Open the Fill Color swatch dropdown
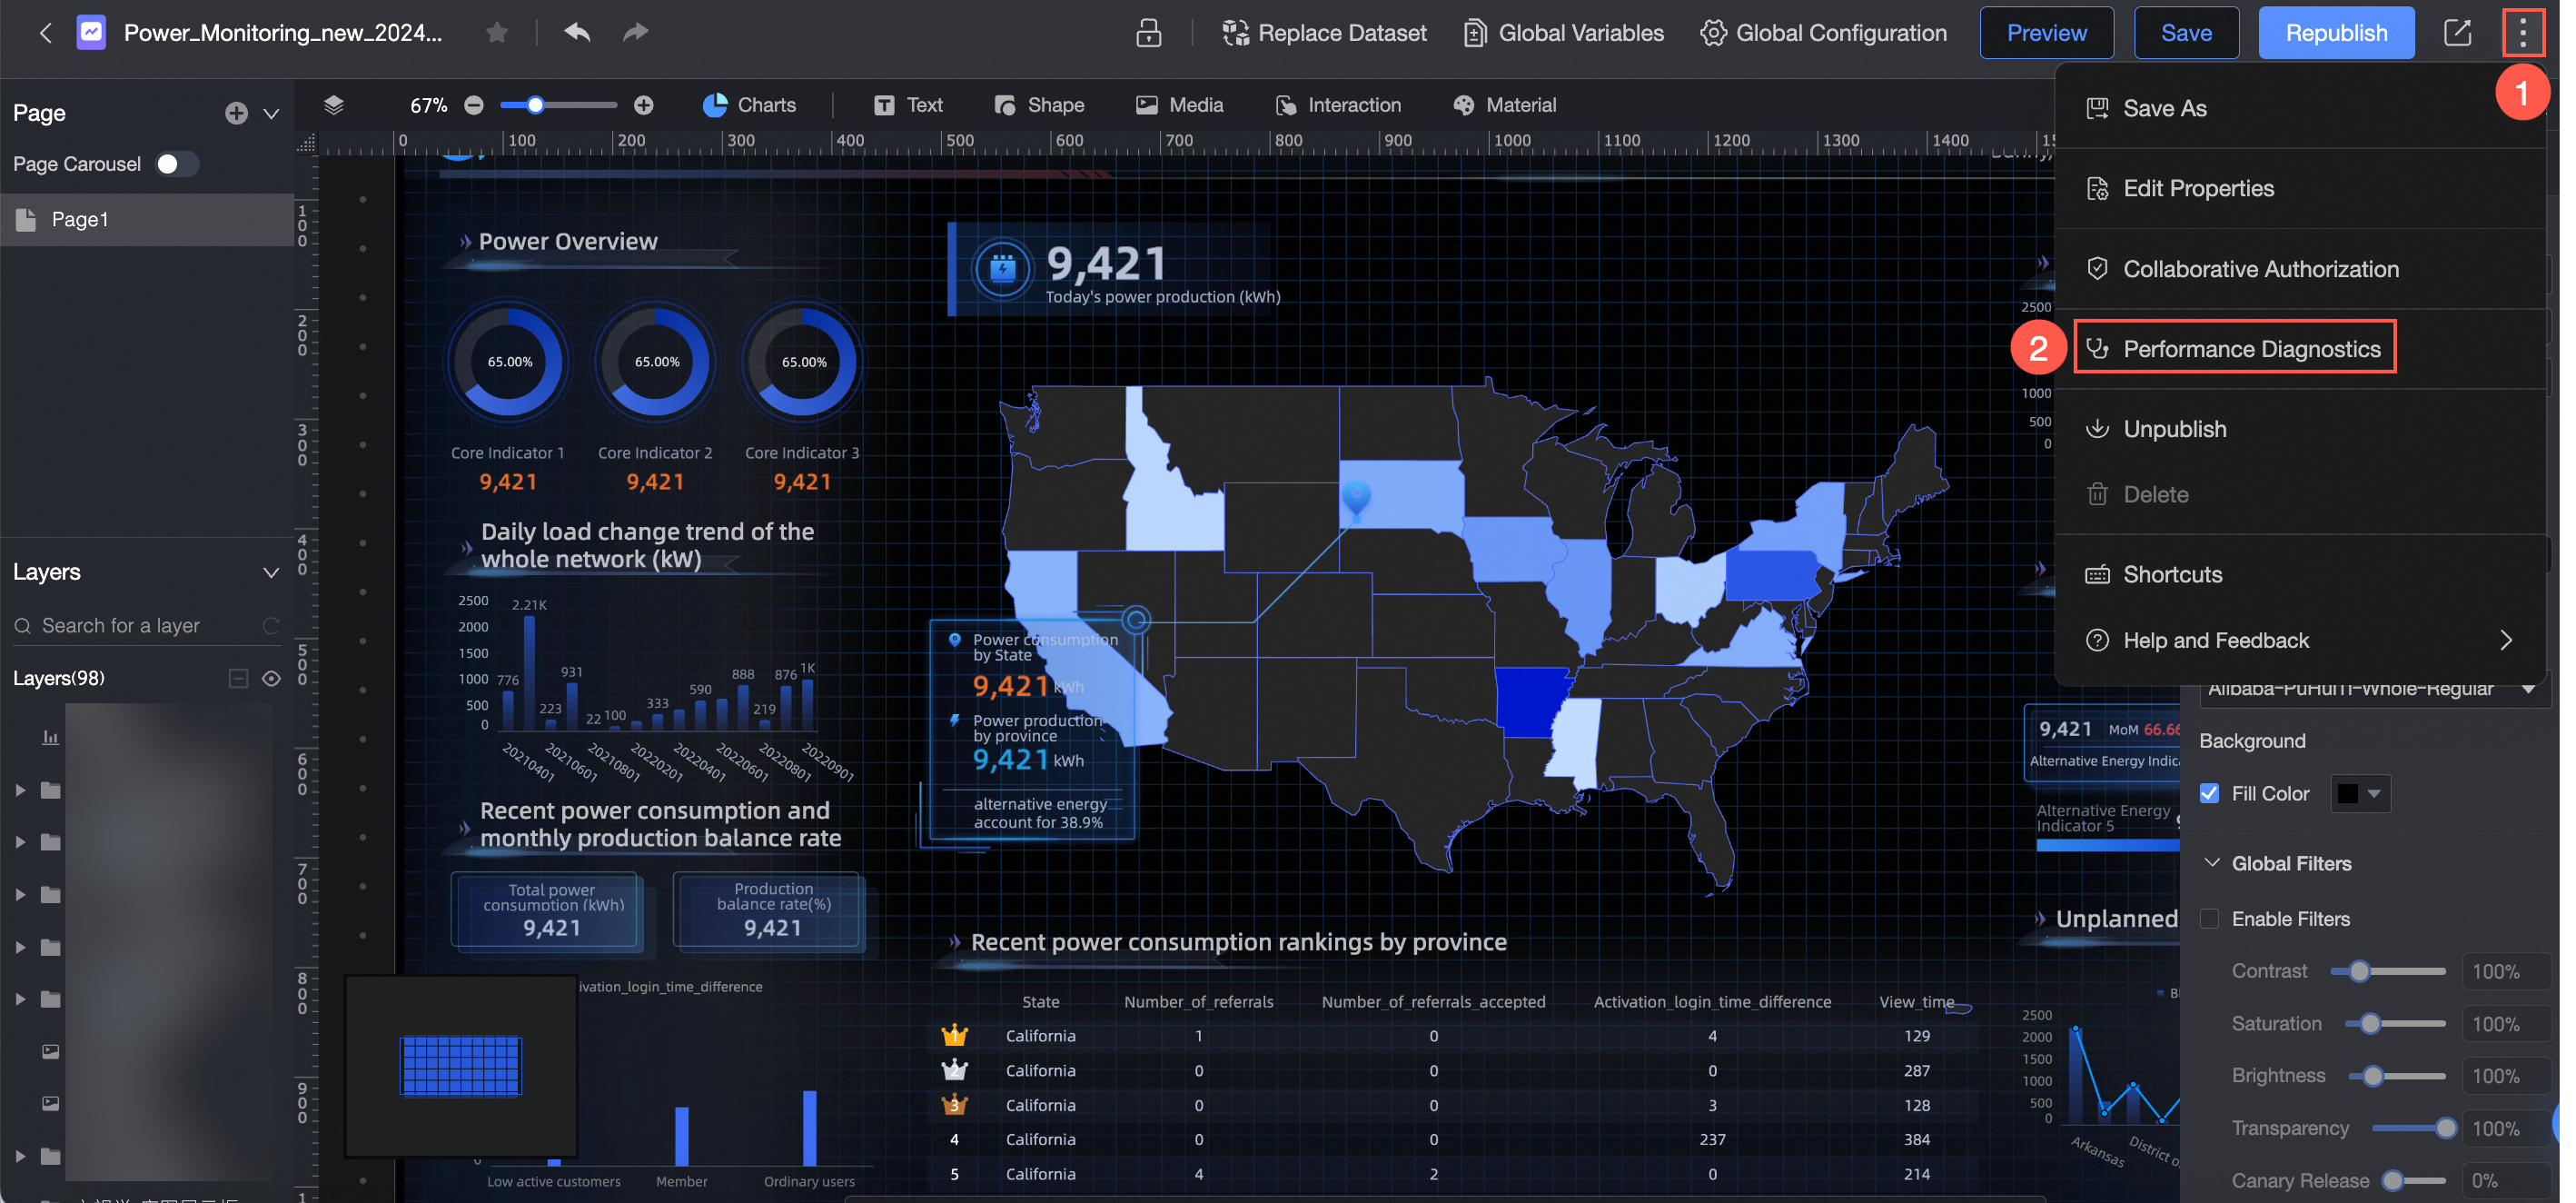This screenshot has height=1203, width=2576. (2360, 794)
